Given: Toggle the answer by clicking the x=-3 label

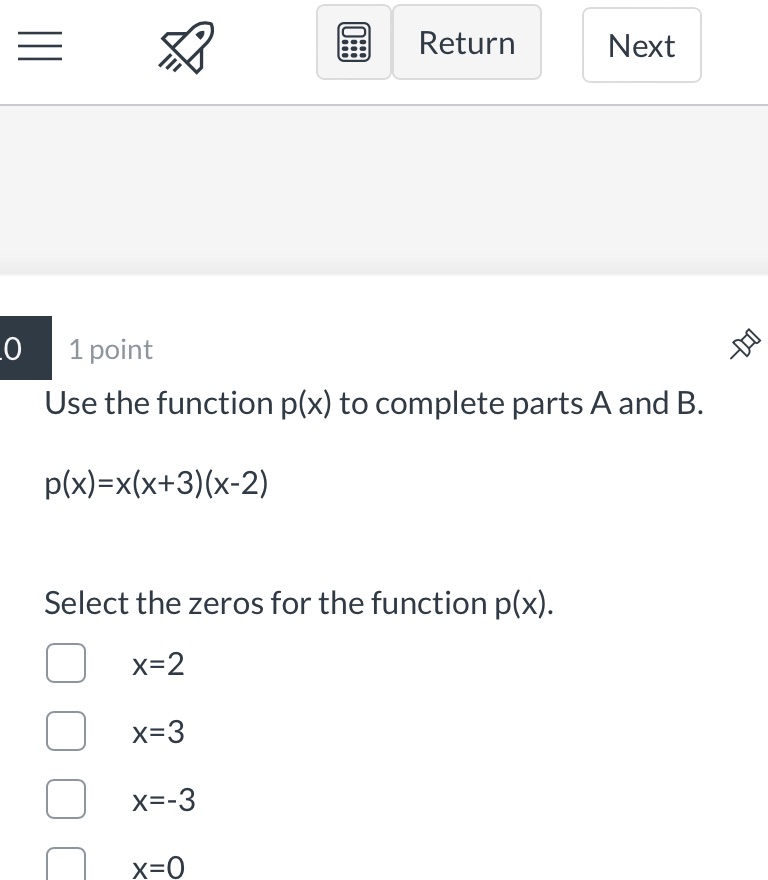Looking at the screenshot, I should (x=163, y=799).
